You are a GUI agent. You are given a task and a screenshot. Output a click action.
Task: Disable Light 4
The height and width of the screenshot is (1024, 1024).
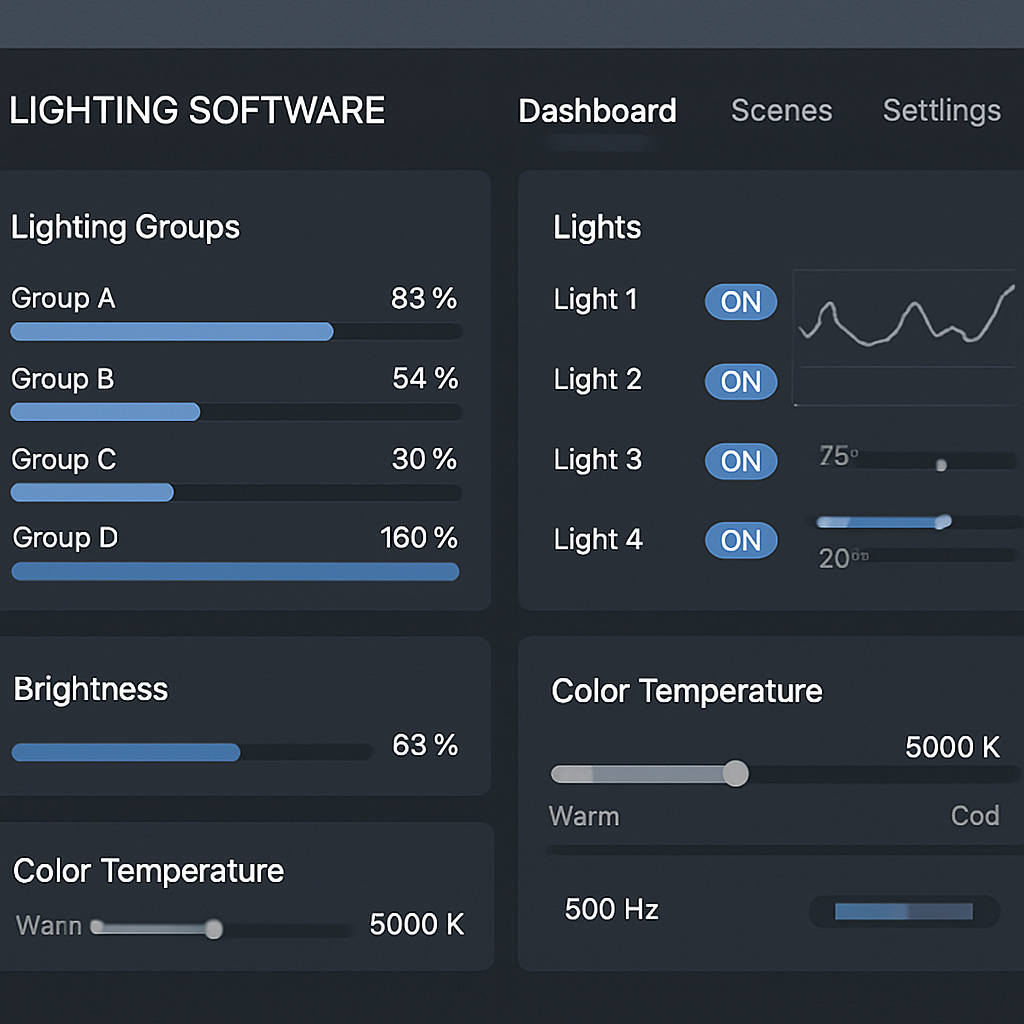(x=740, y=540)
